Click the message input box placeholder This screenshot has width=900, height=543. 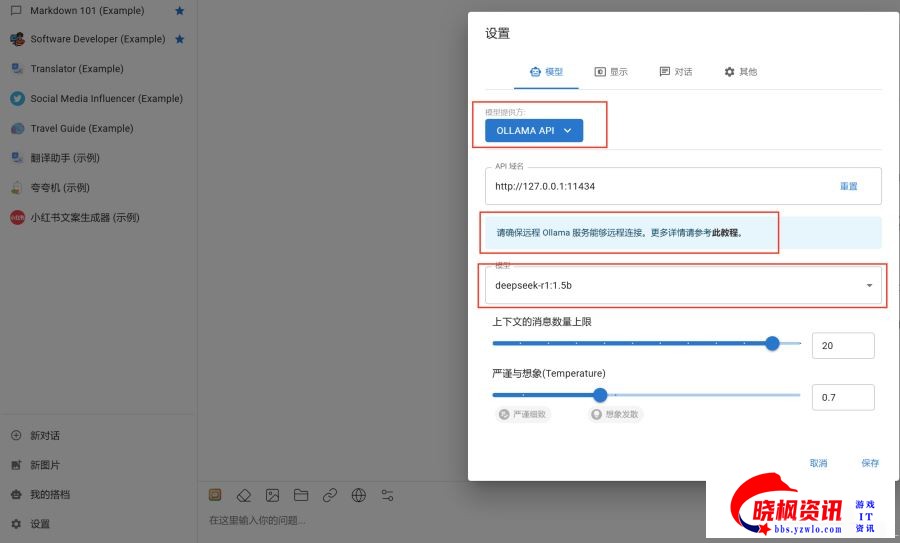[257, 521]
